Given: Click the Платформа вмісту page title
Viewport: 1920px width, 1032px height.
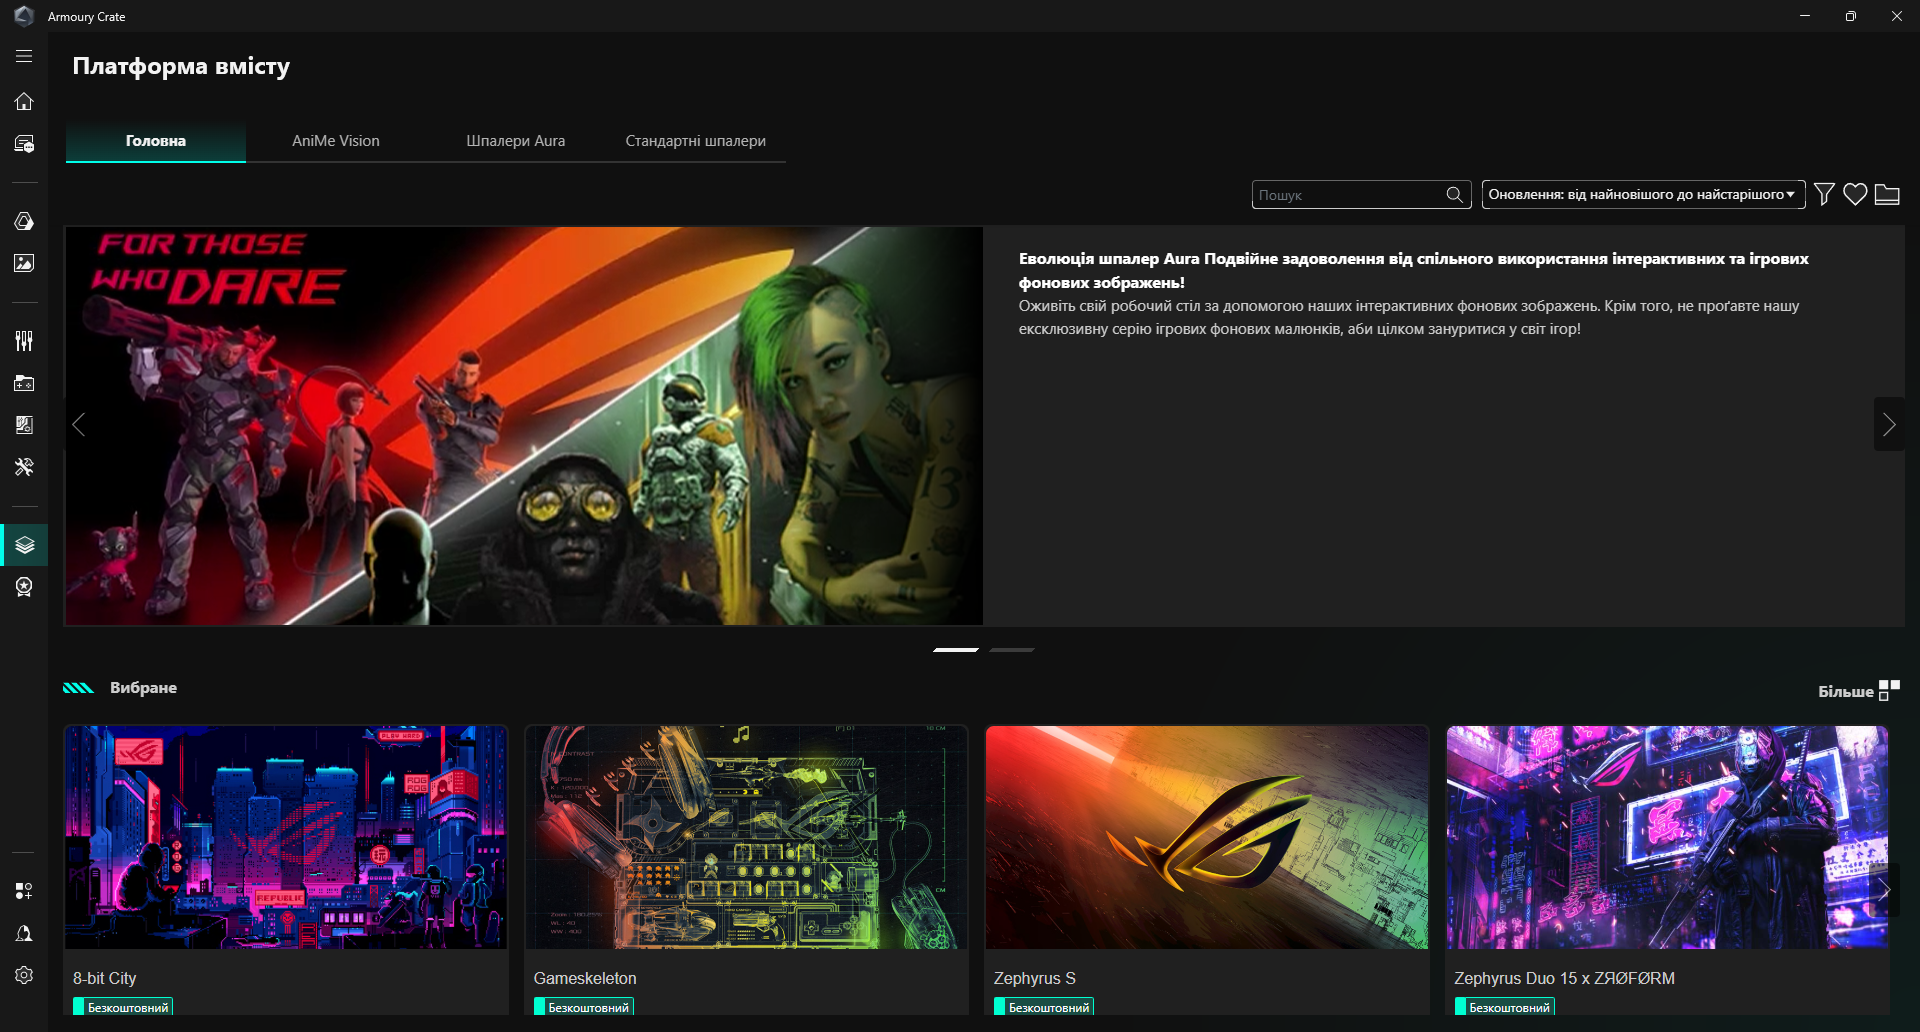Looking at the screenshot, I should (181, 66).
